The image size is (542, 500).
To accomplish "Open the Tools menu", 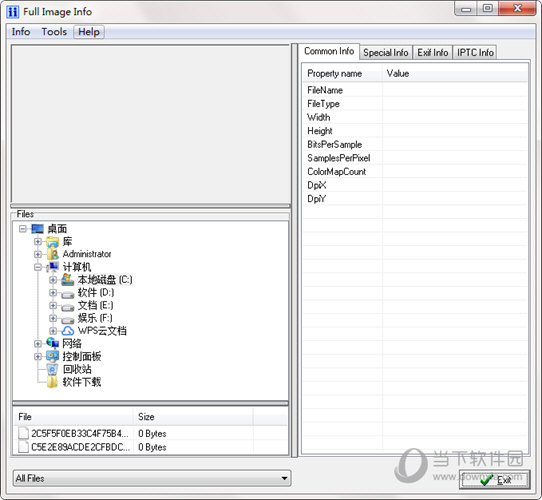I will point(54,32).
